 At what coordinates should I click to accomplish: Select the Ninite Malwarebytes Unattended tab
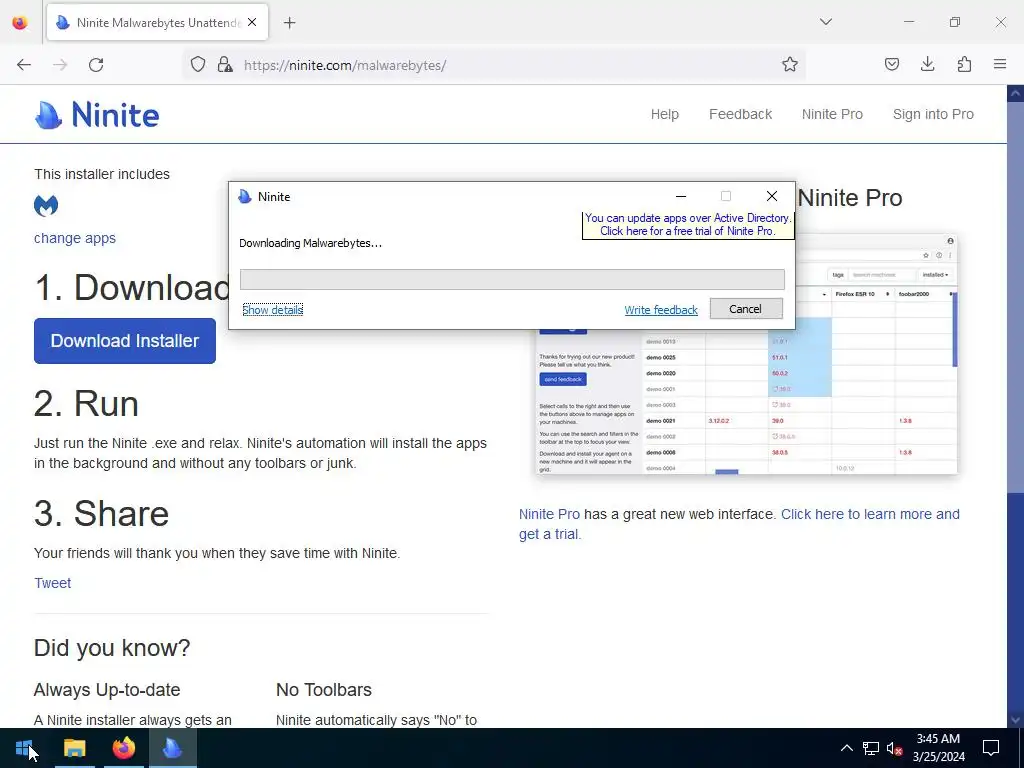(x=157, y=22)
